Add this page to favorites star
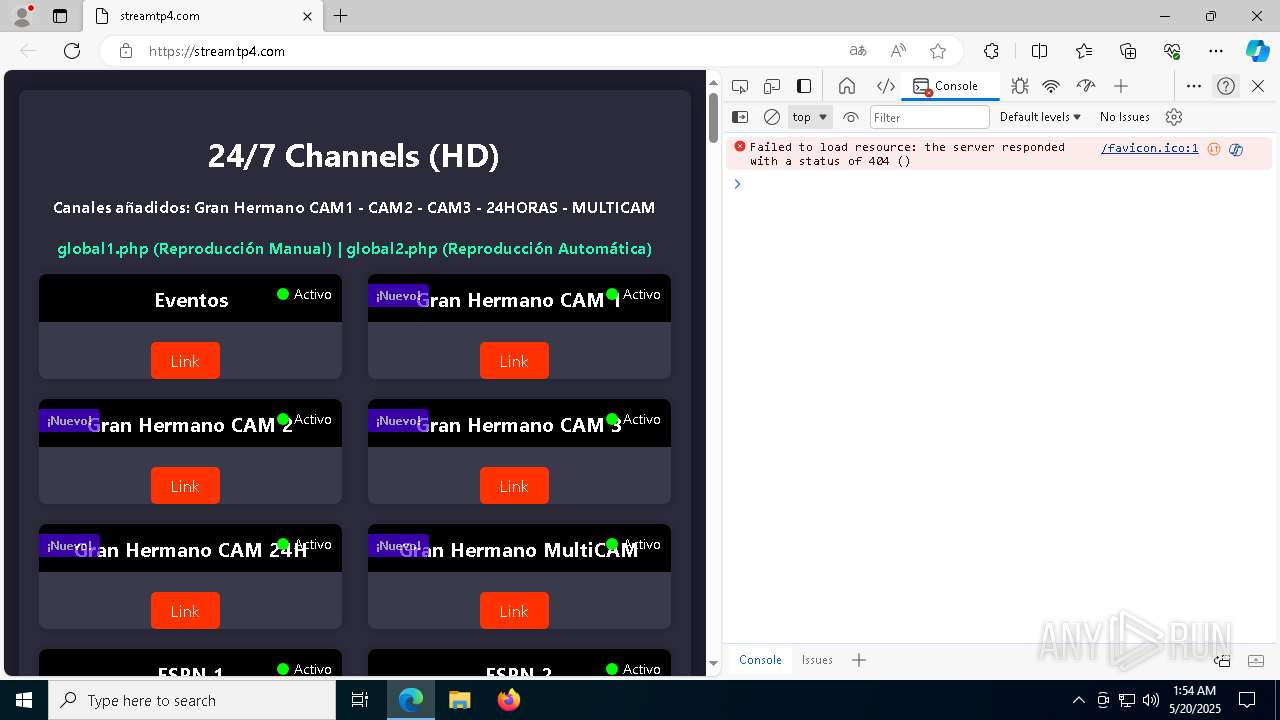Image resolution: width=1280 pixels, height=720 pixels. [938, 51]
